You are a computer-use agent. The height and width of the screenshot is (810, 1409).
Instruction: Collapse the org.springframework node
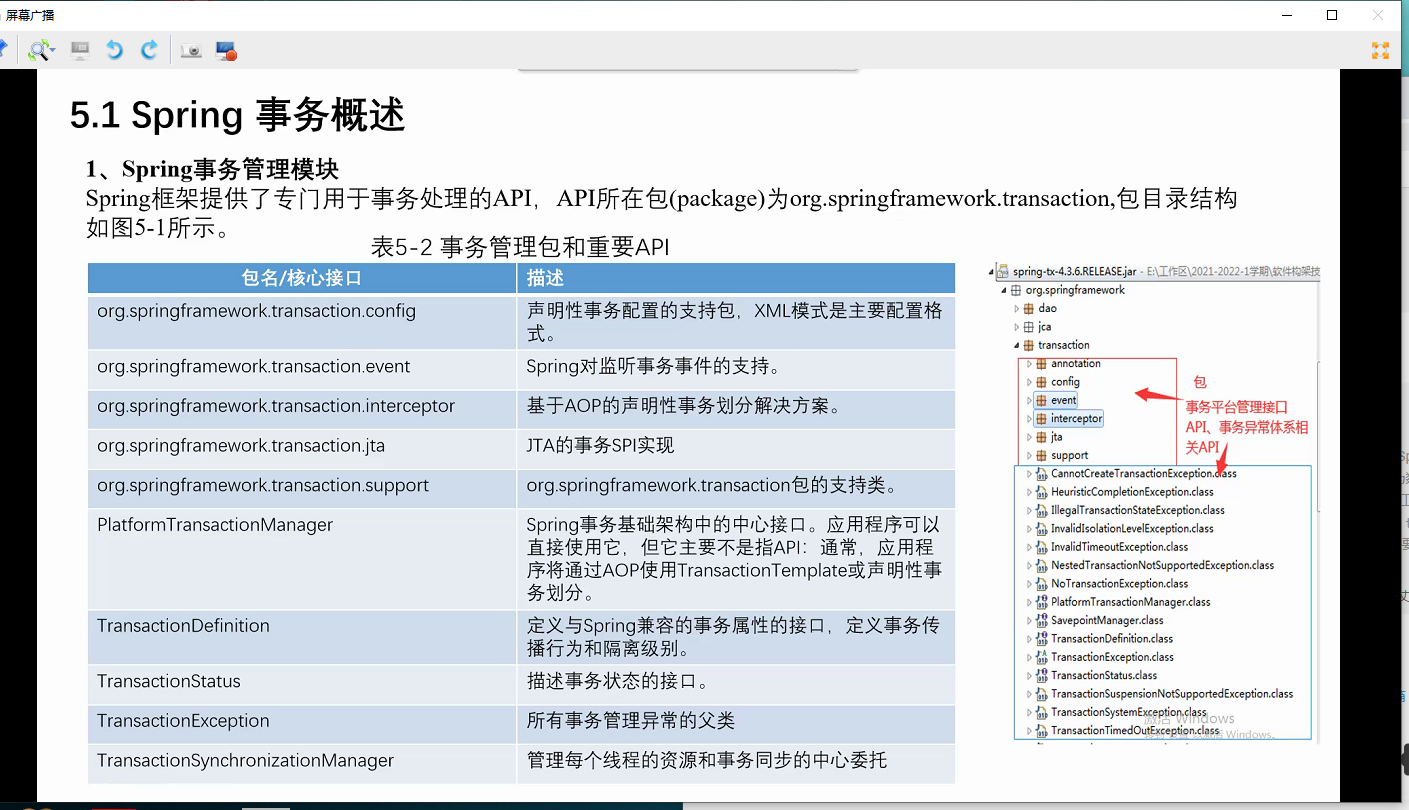click(1003, 290)
